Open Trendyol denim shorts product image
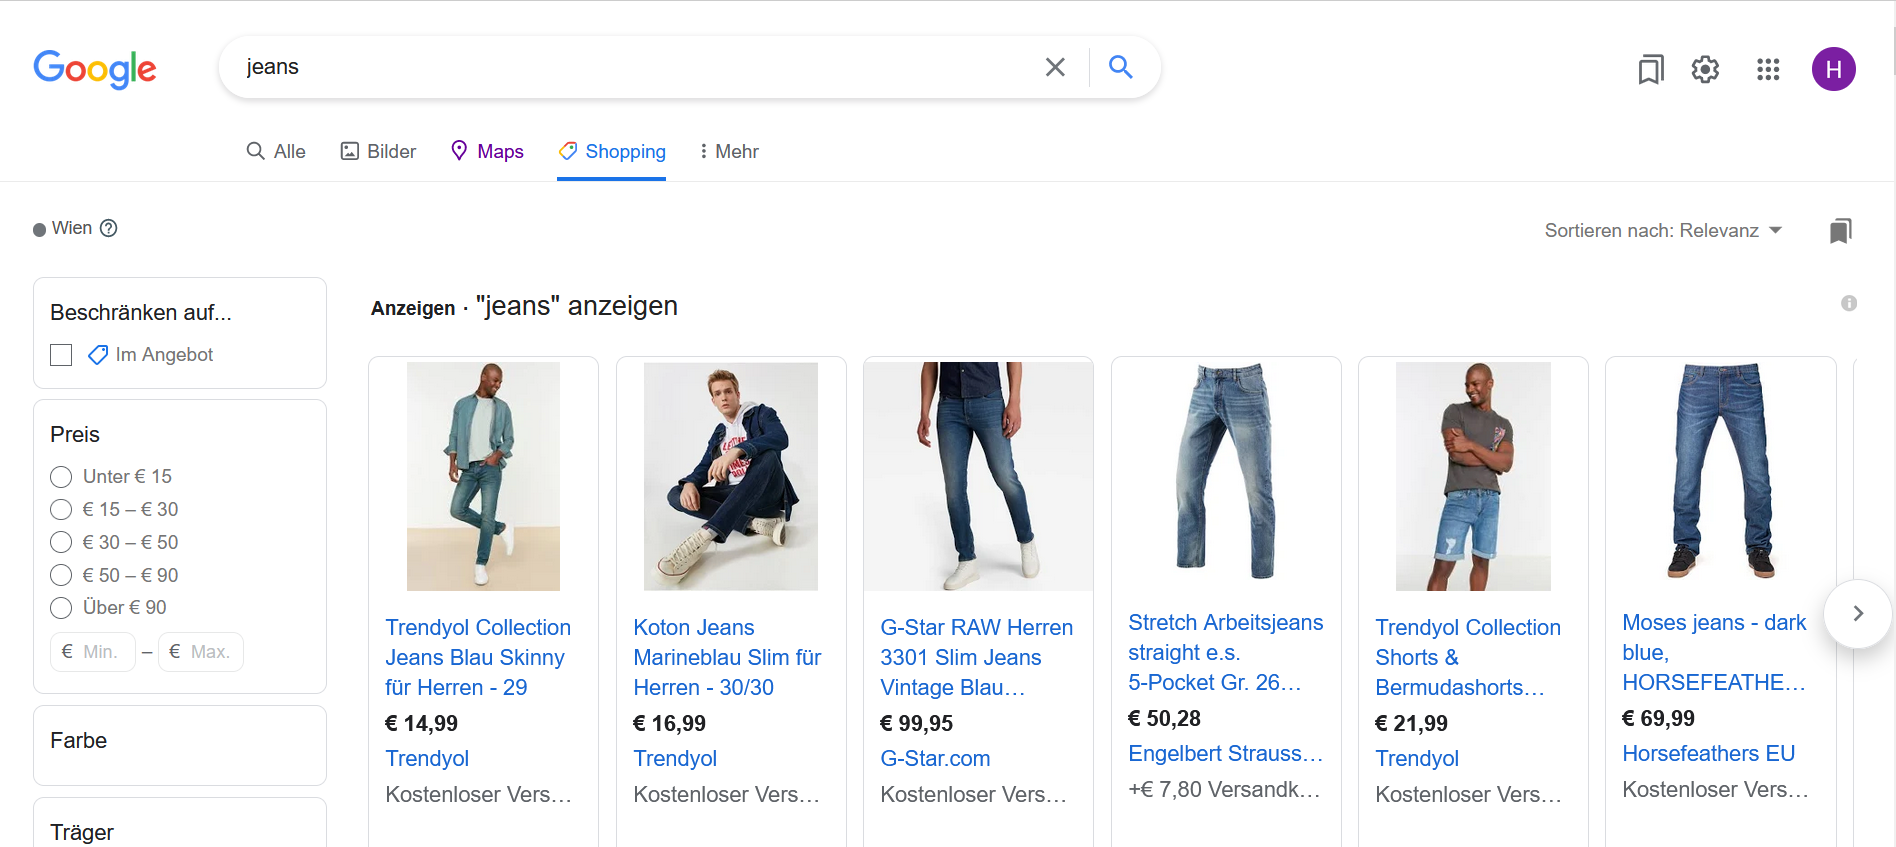The height and width of the screenshot is (847, 1896). (x=1473, y=476)
